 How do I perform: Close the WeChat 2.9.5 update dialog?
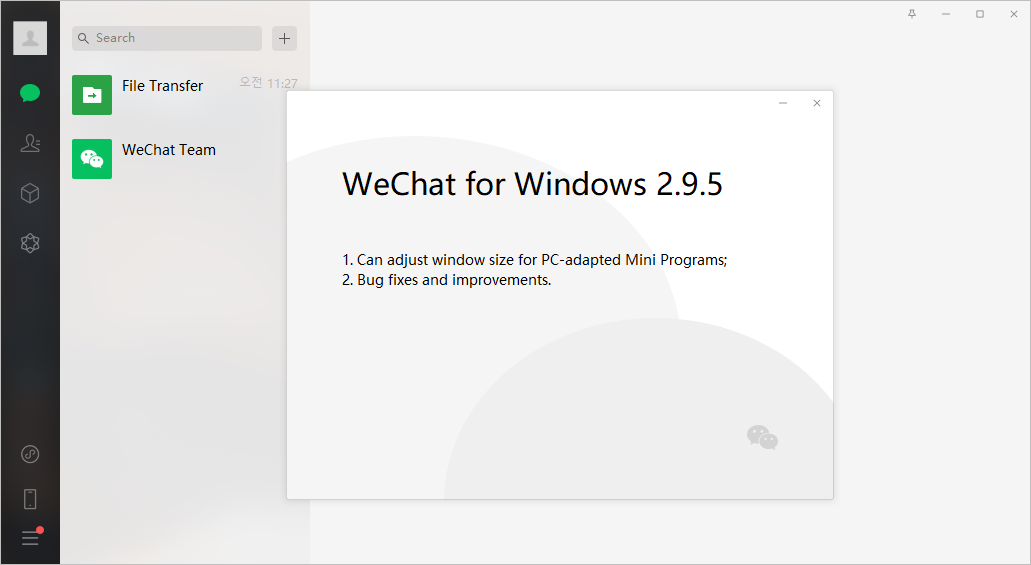point(817,103)
